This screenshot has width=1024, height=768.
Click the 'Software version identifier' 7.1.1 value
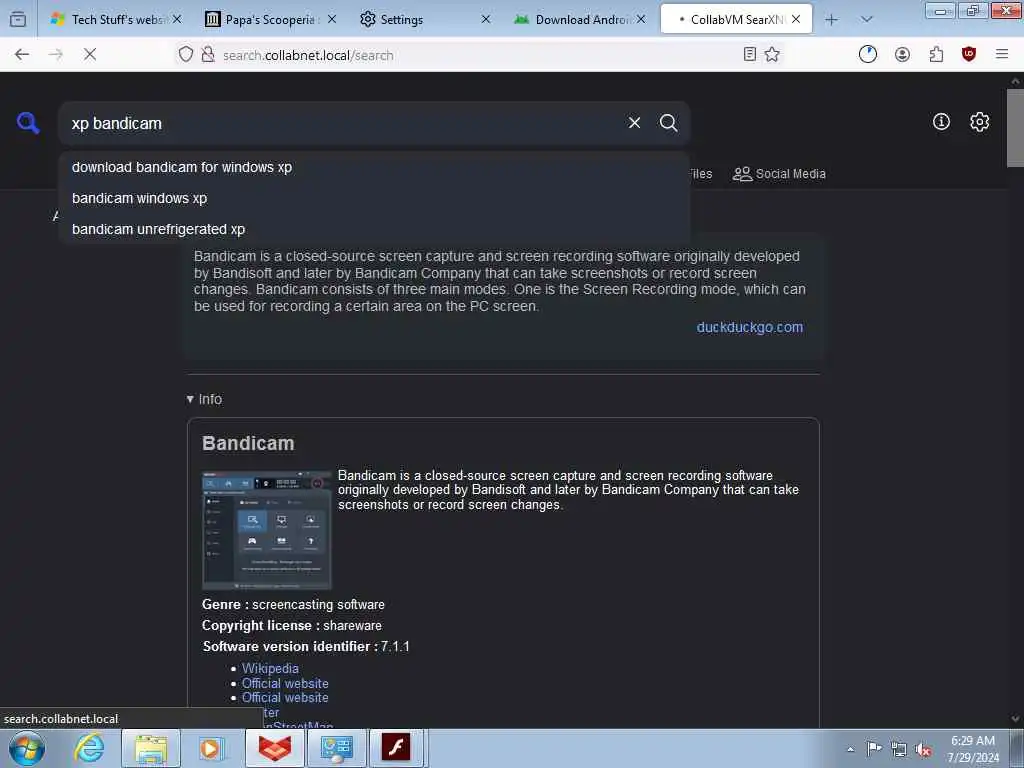395,647
